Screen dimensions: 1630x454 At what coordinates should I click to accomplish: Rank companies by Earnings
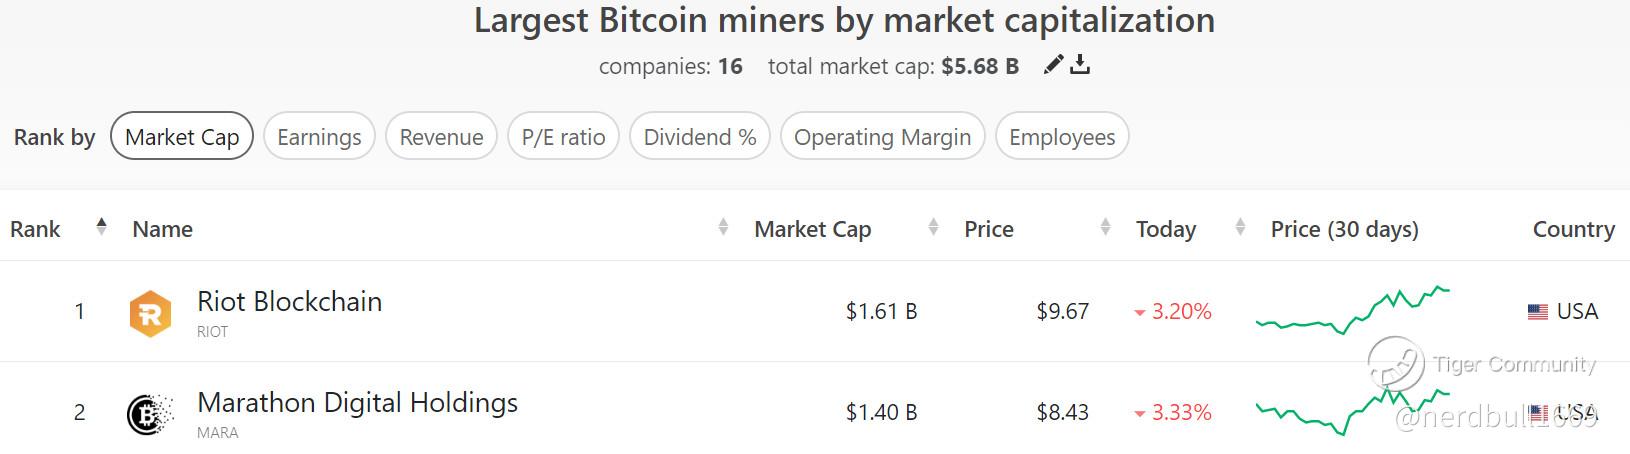point(319,137)
